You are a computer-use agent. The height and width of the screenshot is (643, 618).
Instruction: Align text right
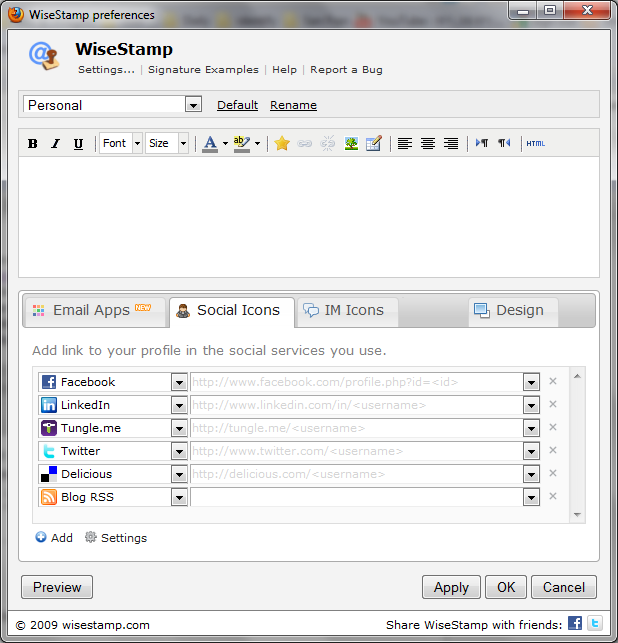tap(451, 144)
